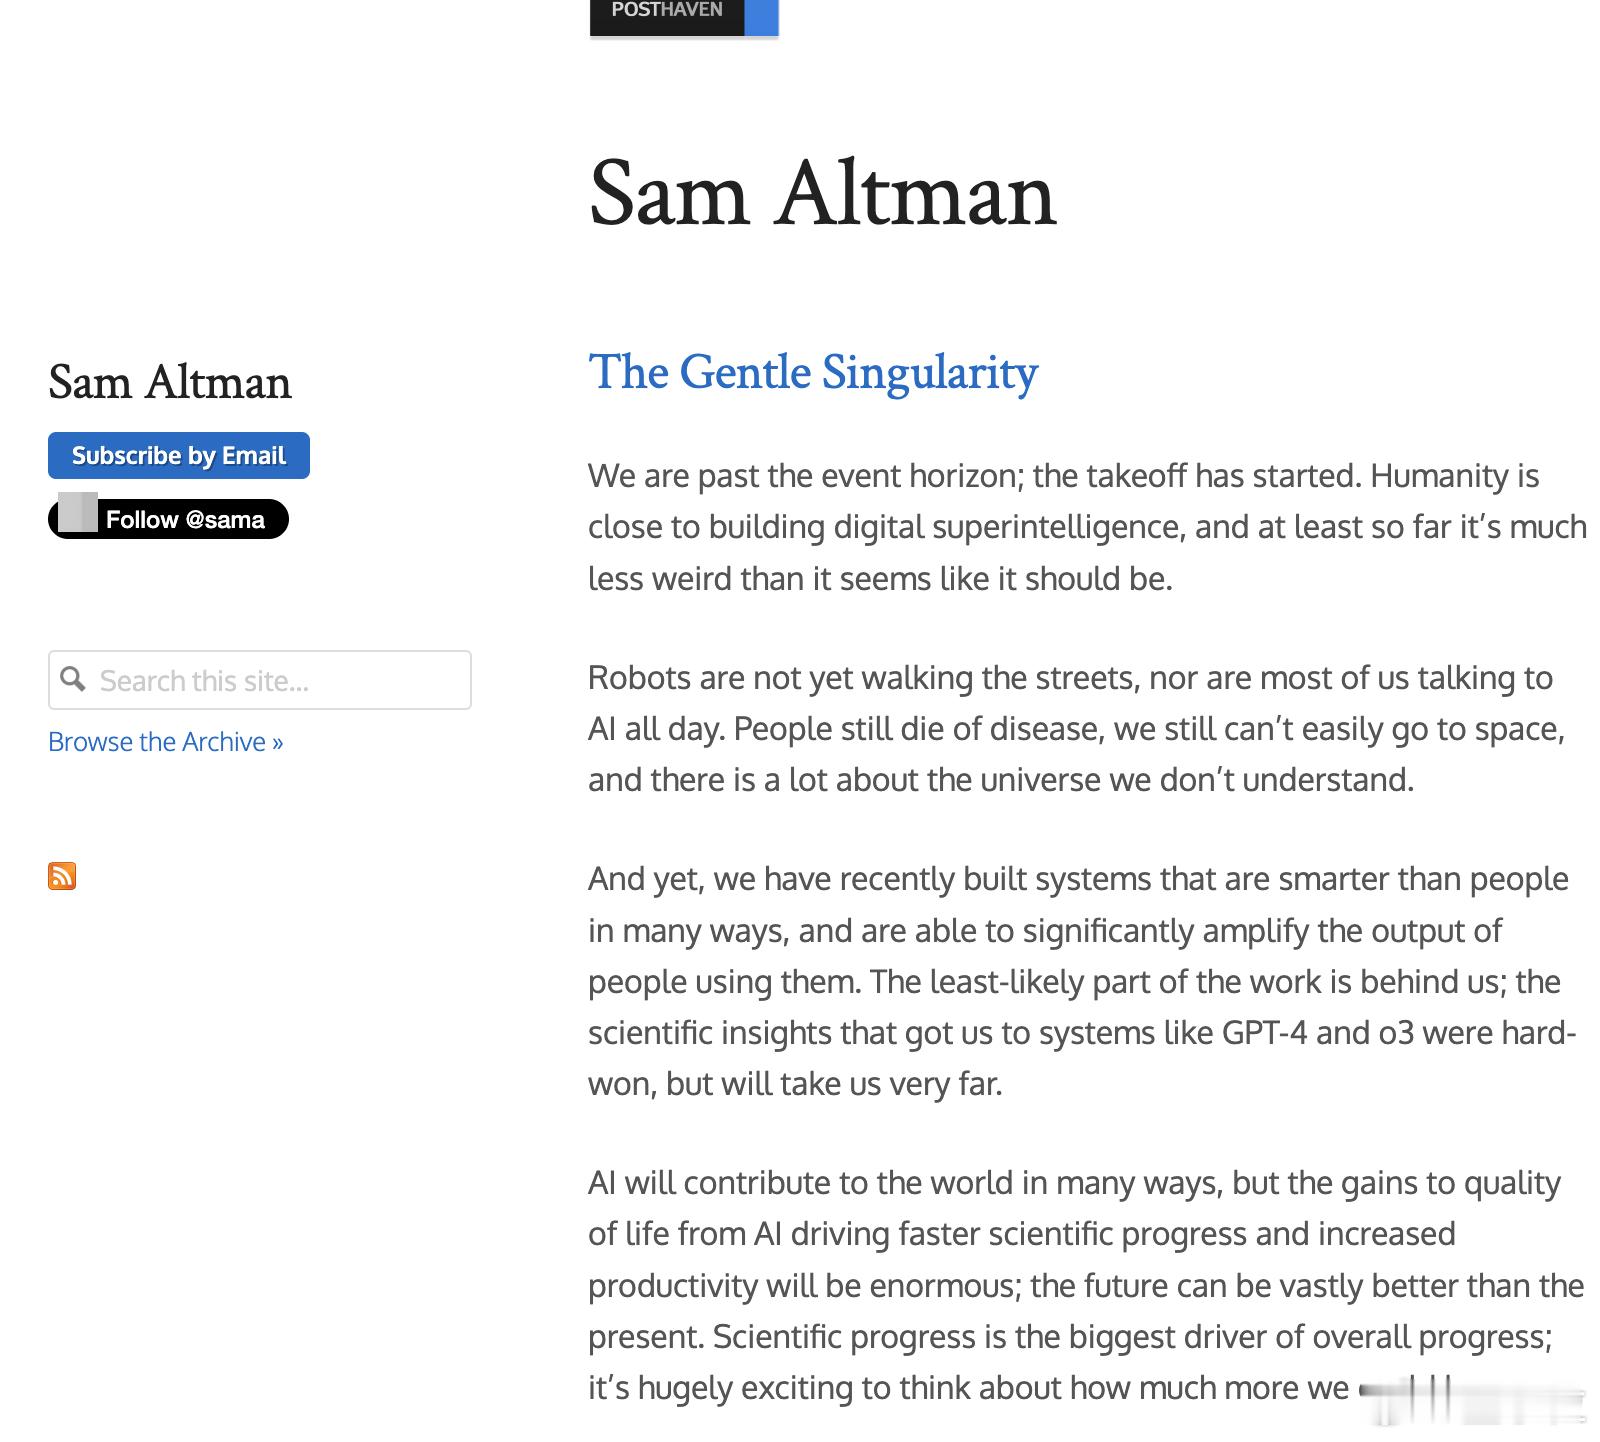The width and height of the screenshot is (1600, 1442).
Task: Open 'The Gentle Singularity' post title
Action: pyautogui.click(x=813, y=372)
